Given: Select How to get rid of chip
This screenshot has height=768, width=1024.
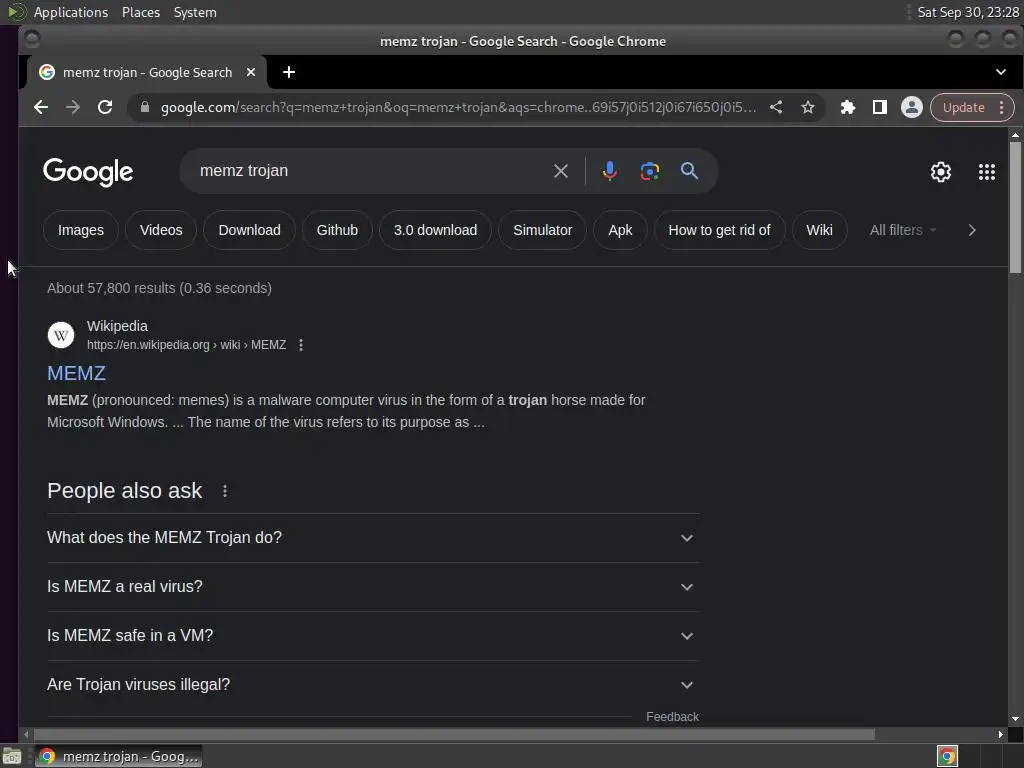Looking at the screenshot, I should pos(719,230).
